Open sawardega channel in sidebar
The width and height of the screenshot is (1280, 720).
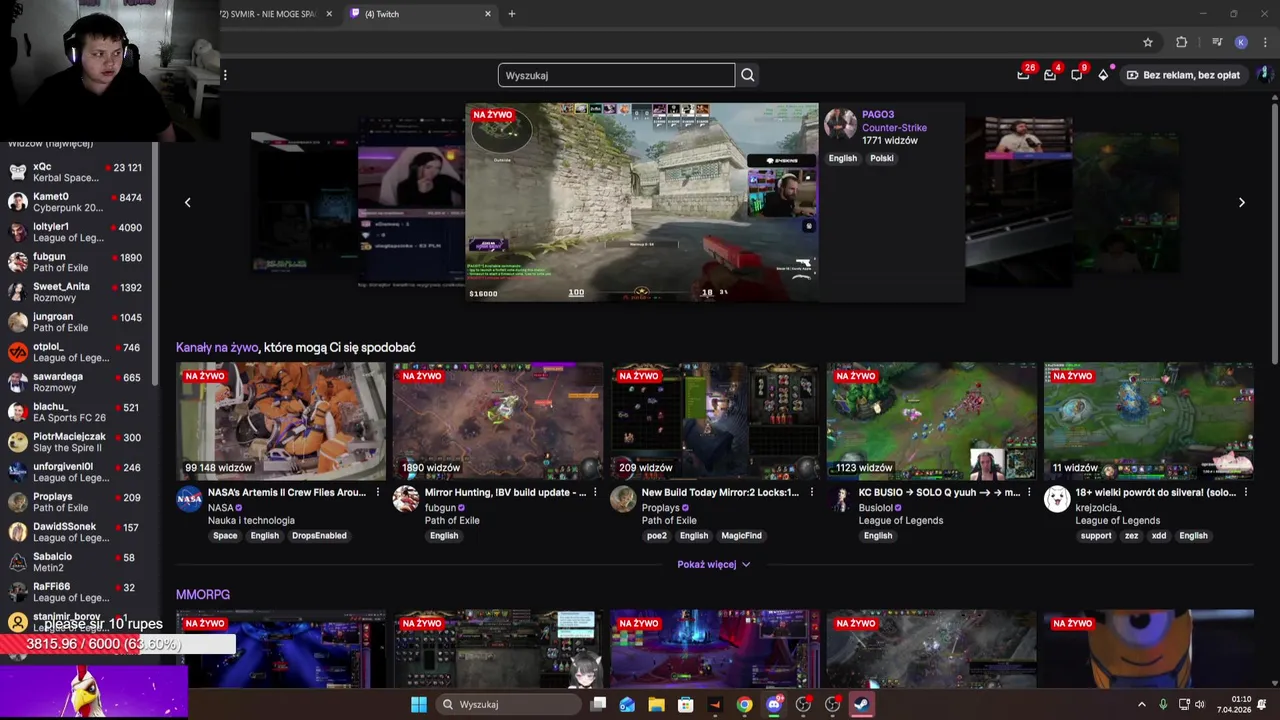(x=77, y=382)
